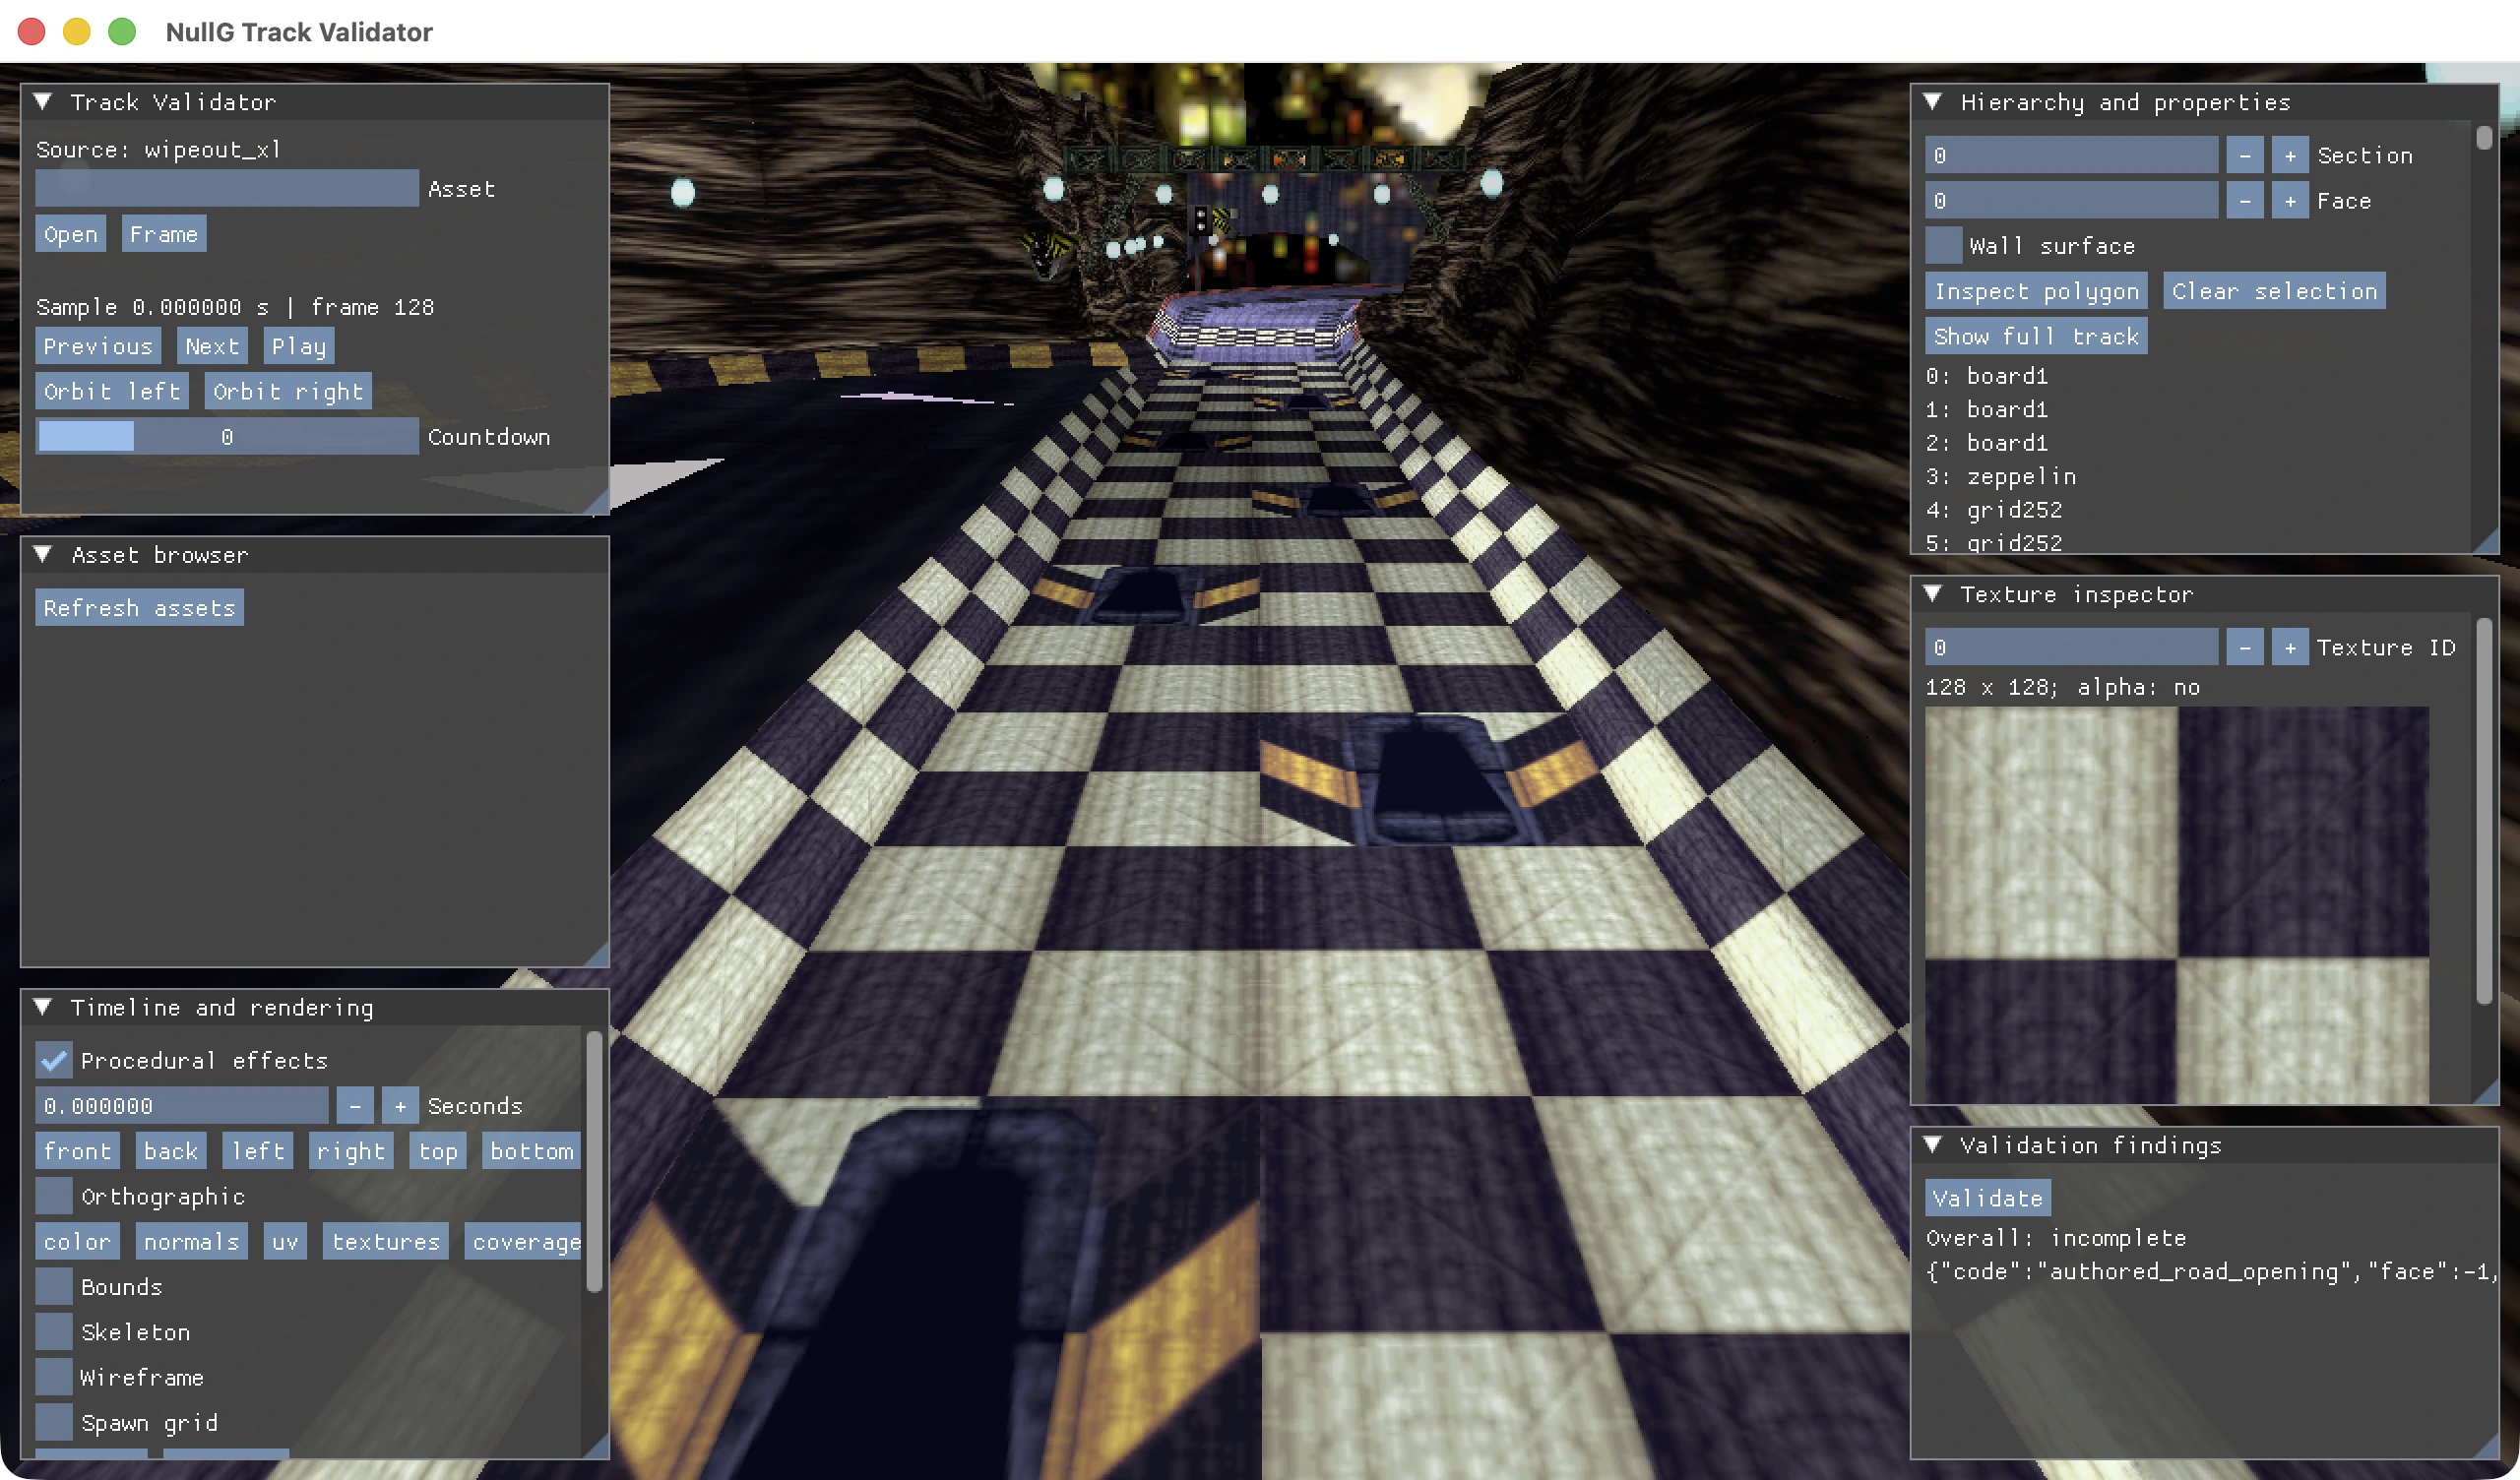Viewport: 2520px width, 1480px height.
Task: Select the normals render mode
Action: pyautogui.click(x=191, y=1241)
